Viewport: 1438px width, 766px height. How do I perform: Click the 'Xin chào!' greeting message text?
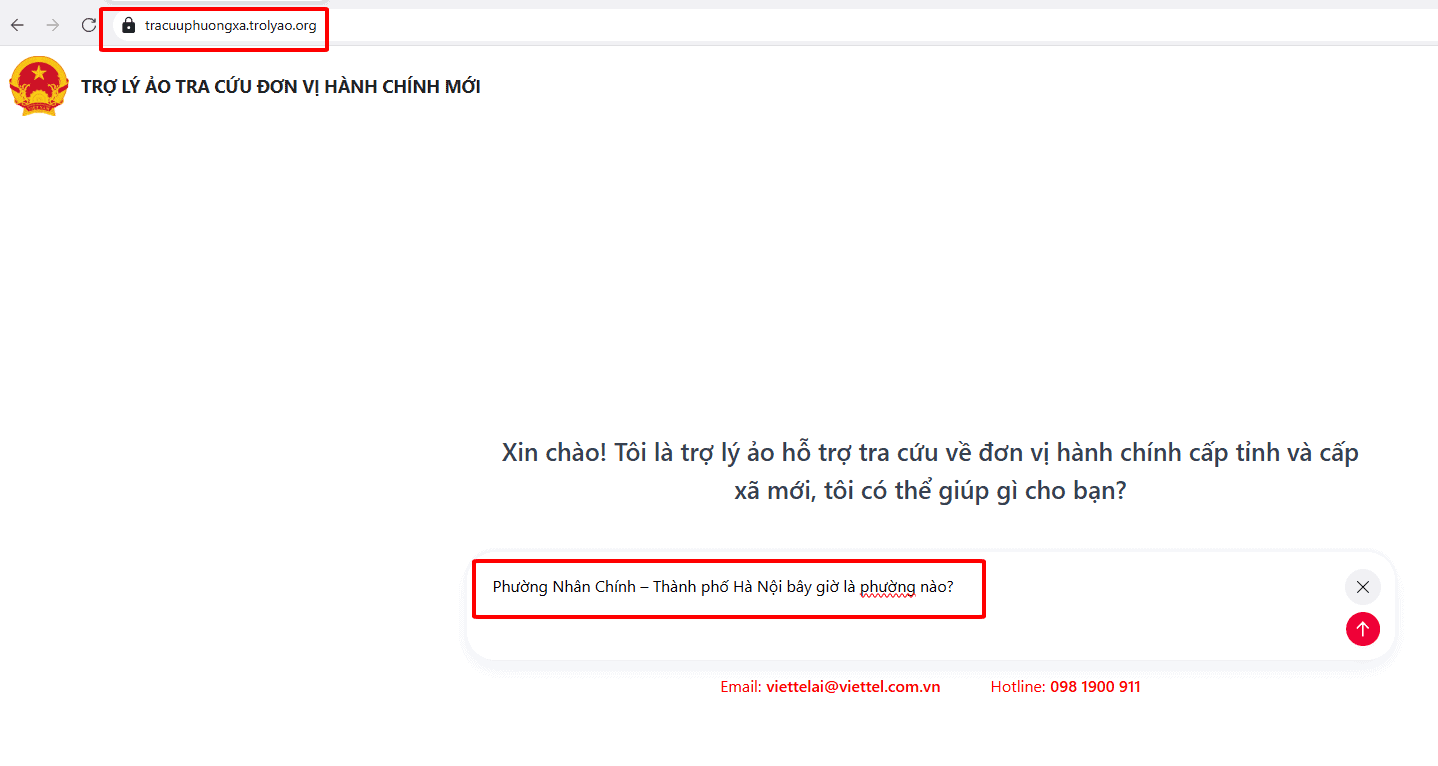(x=930, y=472)
